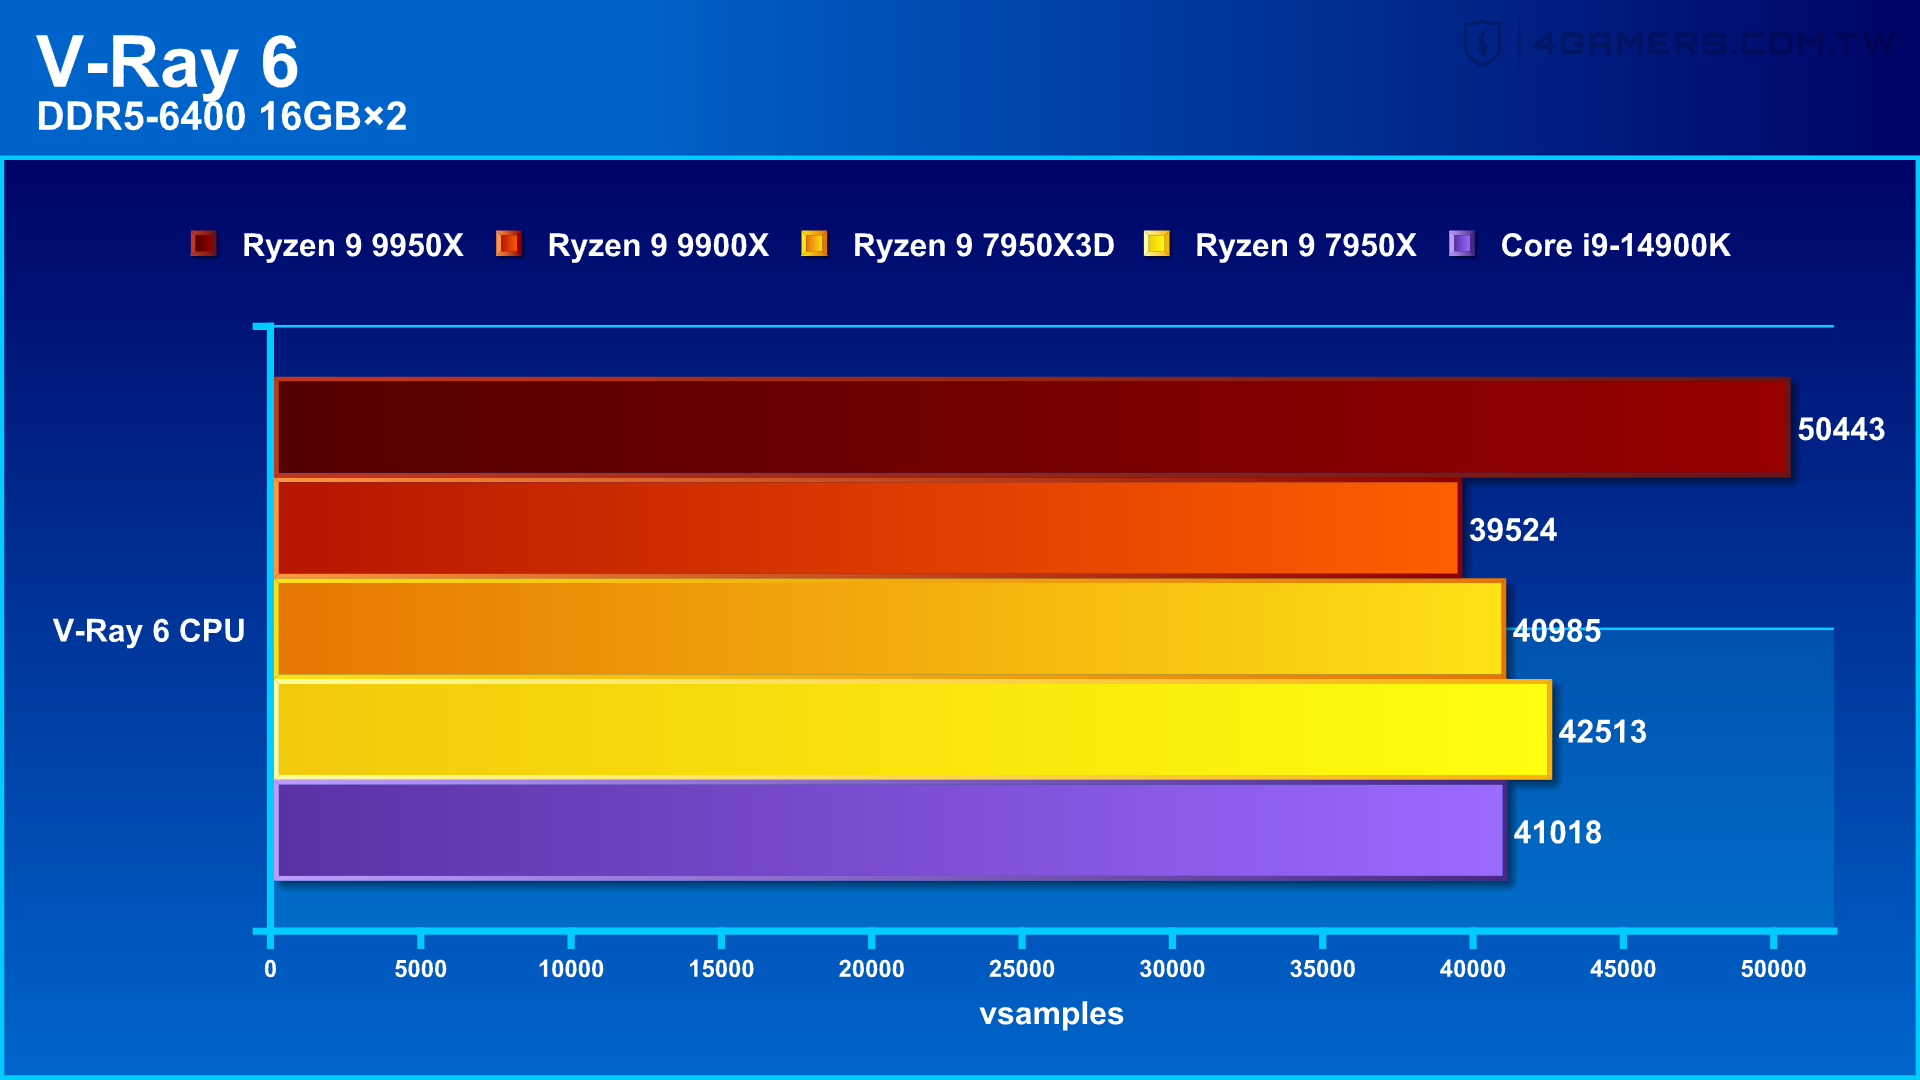Click the 10000 axis tick label
Screen dimensions: 1920x1080
tap(571, 969)
